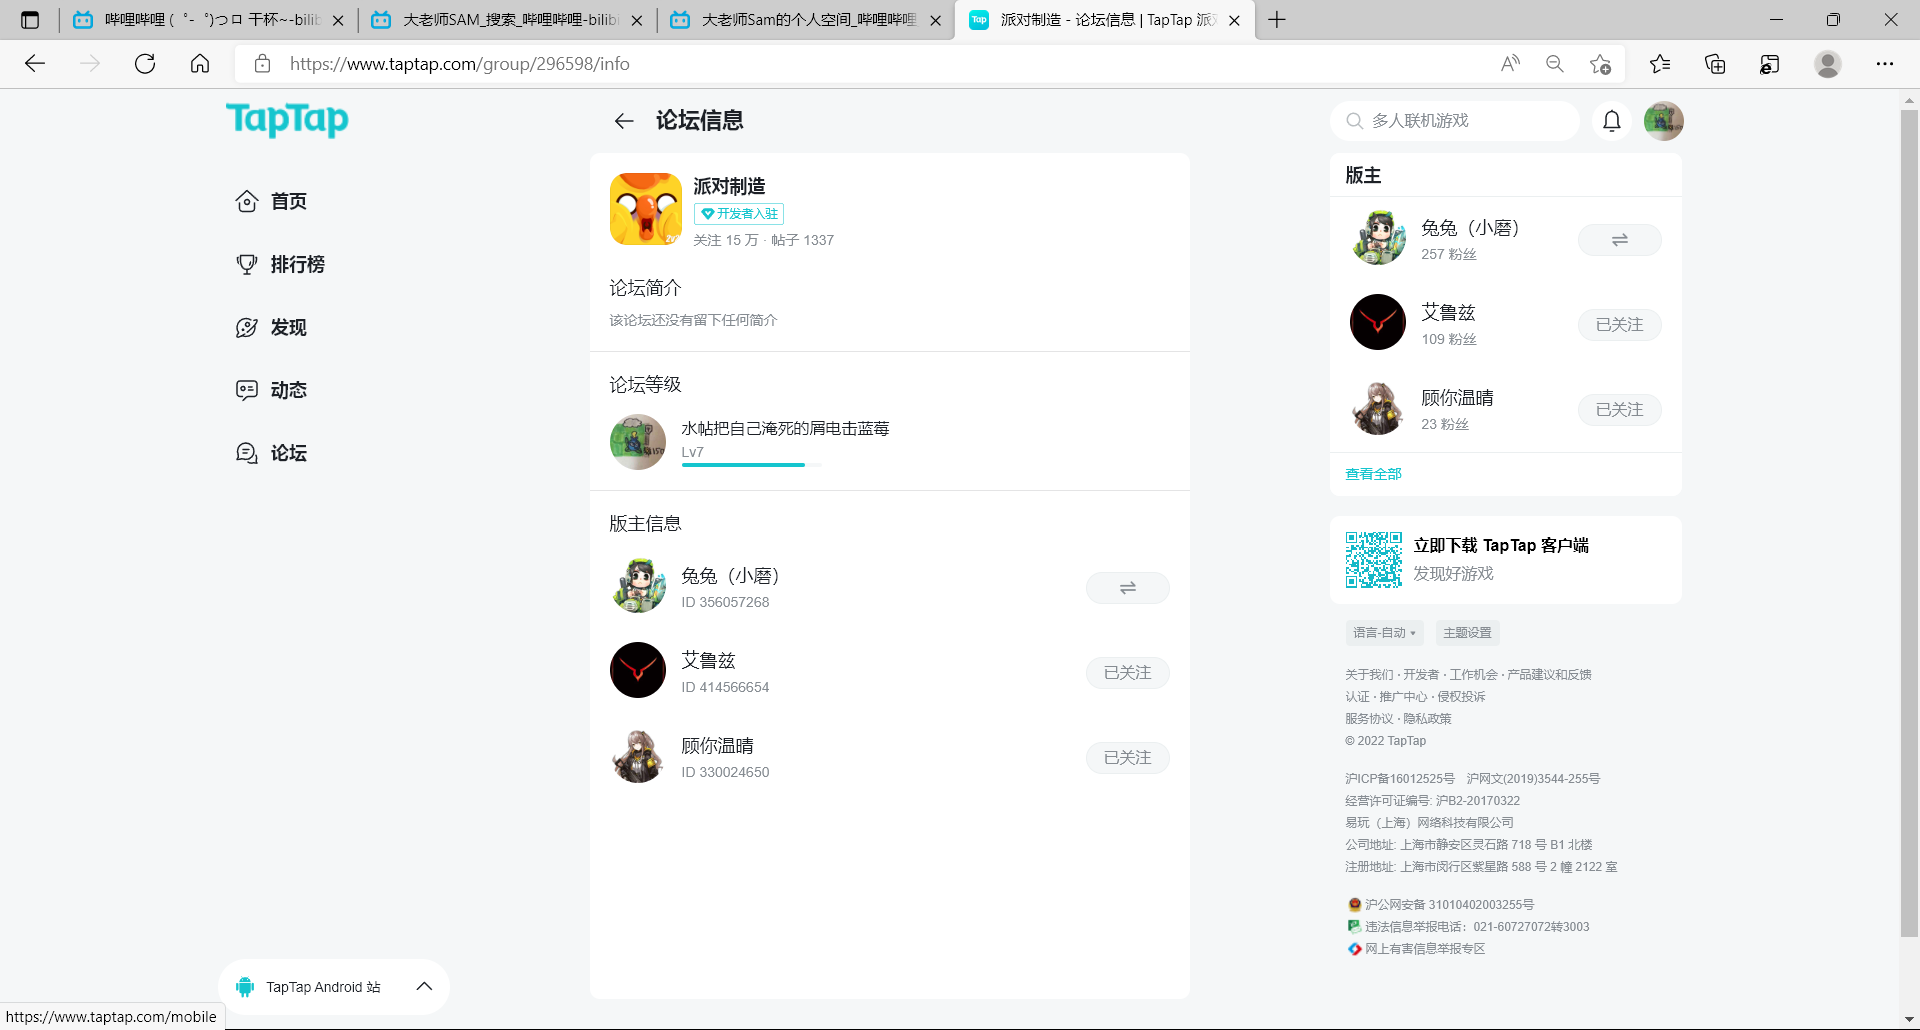Open the 排行榜 rankings trophy item
Screen dimensions: 1920x1030
click(281, 265)
